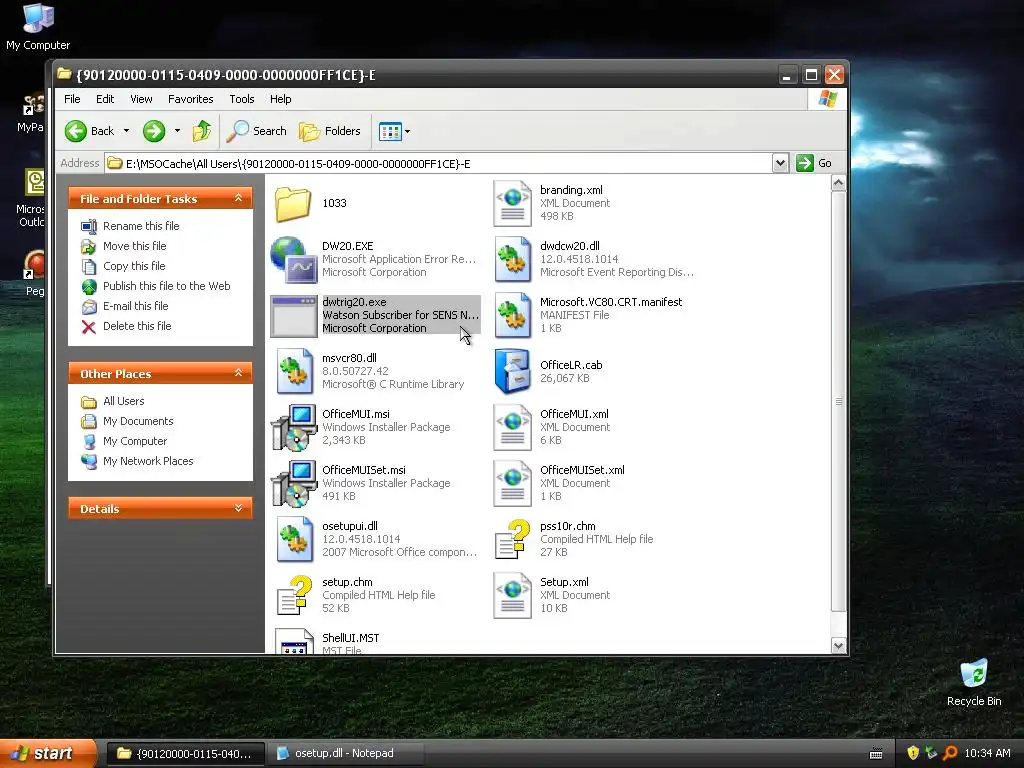Open the Help menu
The width and height of the screenshot is (1024, 768).
pos(281,99)
